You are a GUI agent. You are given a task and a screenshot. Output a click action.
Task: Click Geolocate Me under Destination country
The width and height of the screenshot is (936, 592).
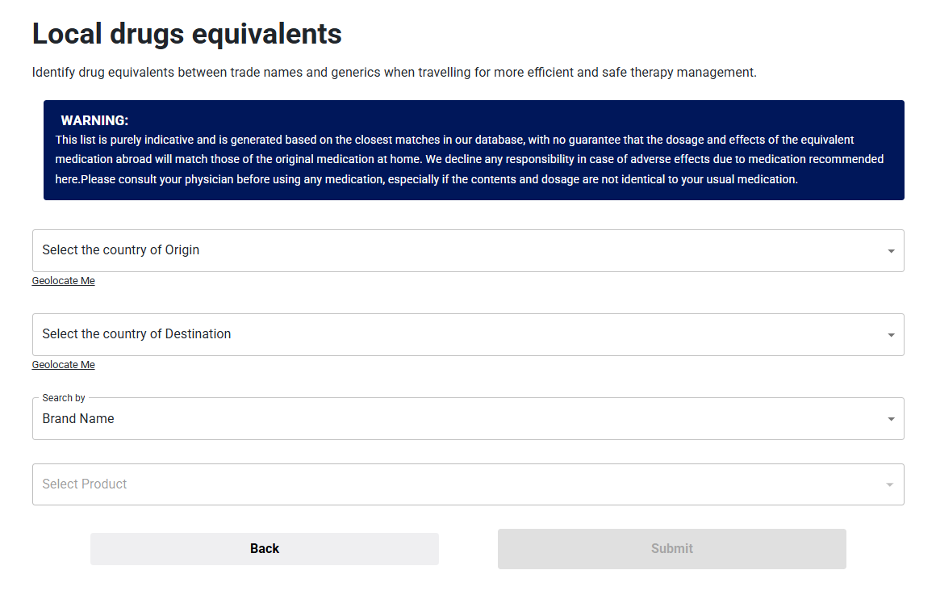pyautogui.click(x=63, y=365)
